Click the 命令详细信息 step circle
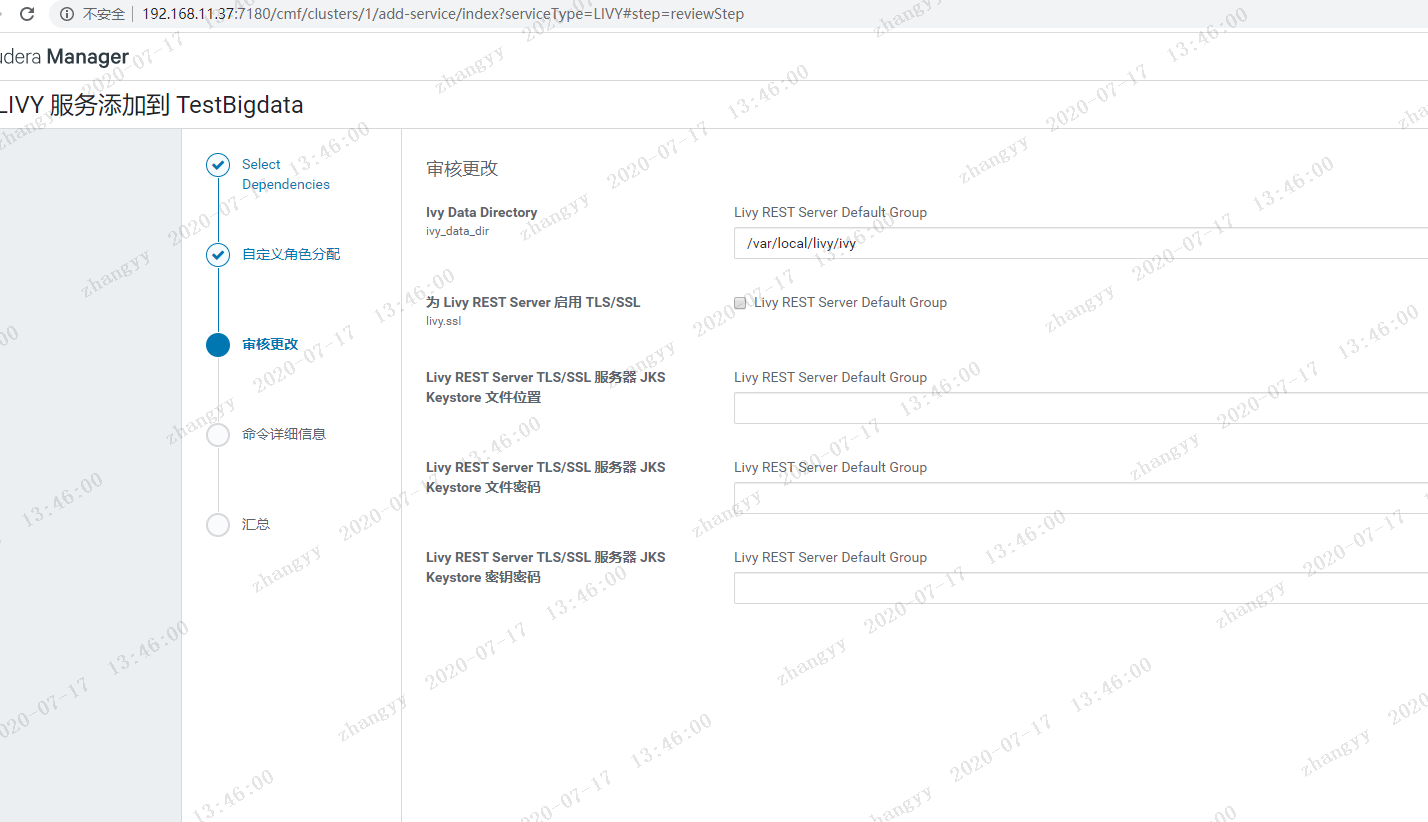This screenshot has width=1428, height=822. point(218,435)
